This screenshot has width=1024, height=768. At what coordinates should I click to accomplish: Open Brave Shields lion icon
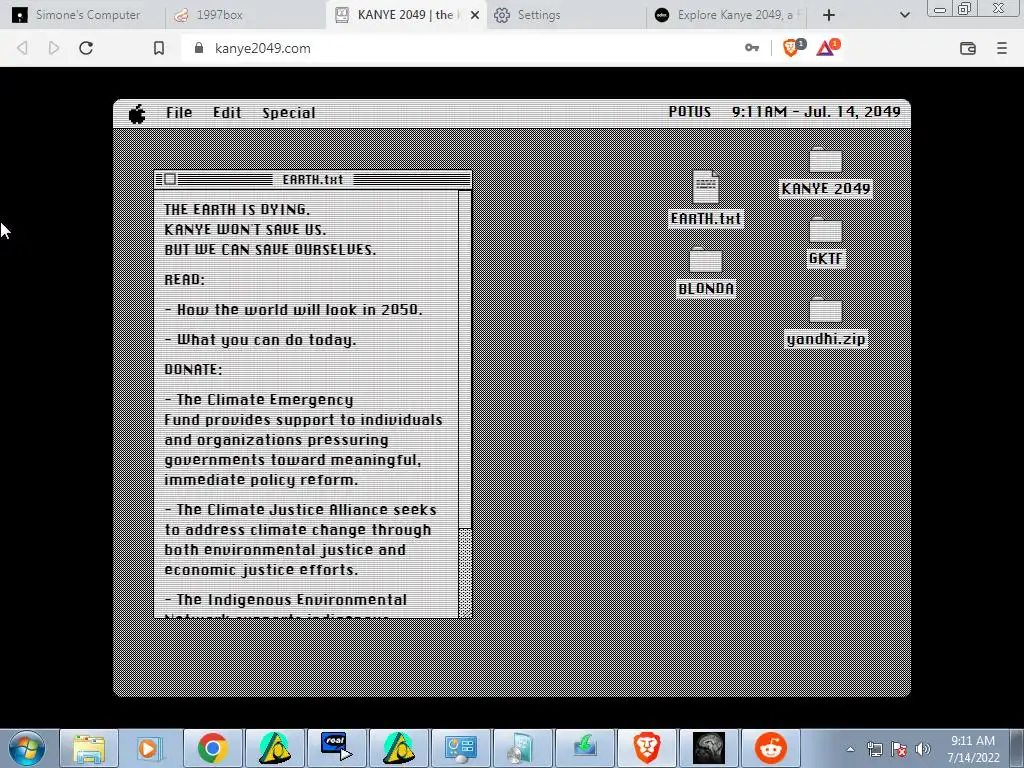(793, 48)
